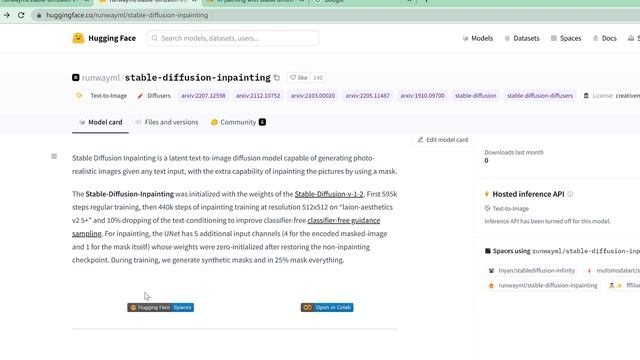
Task: Click the Text-to-Image tag
Action: 101,96
